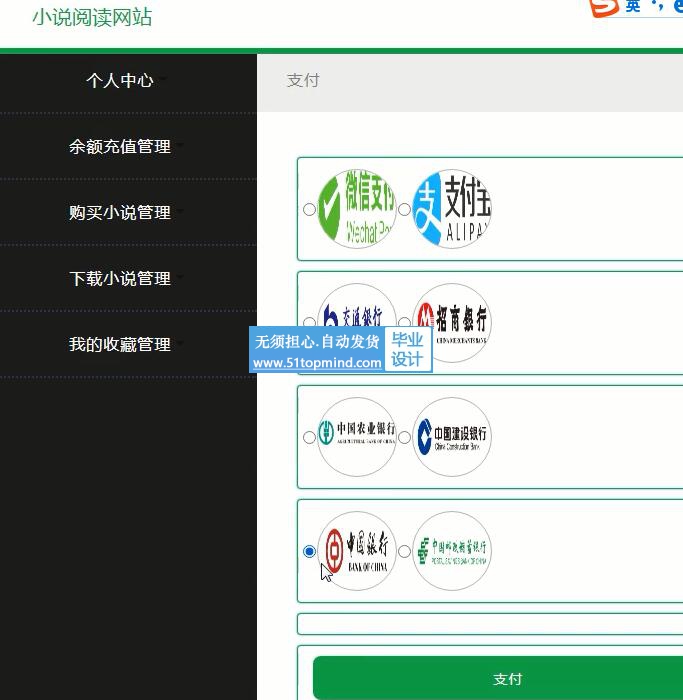This screenshot has height=700, width=683.
Task: Select the Alipay radio button
Action: coord(404,209)
